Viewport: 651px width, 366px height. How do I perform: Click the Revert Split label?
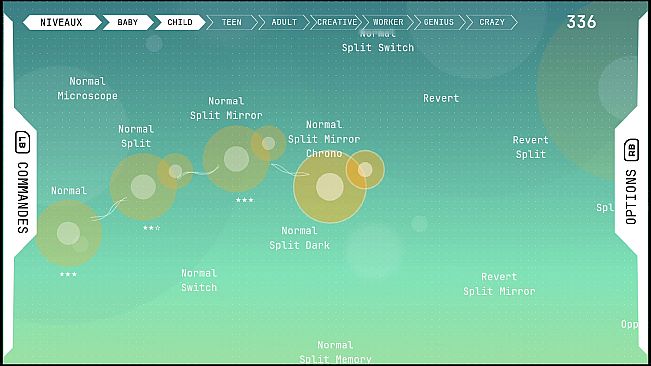[x=531, y=147]
